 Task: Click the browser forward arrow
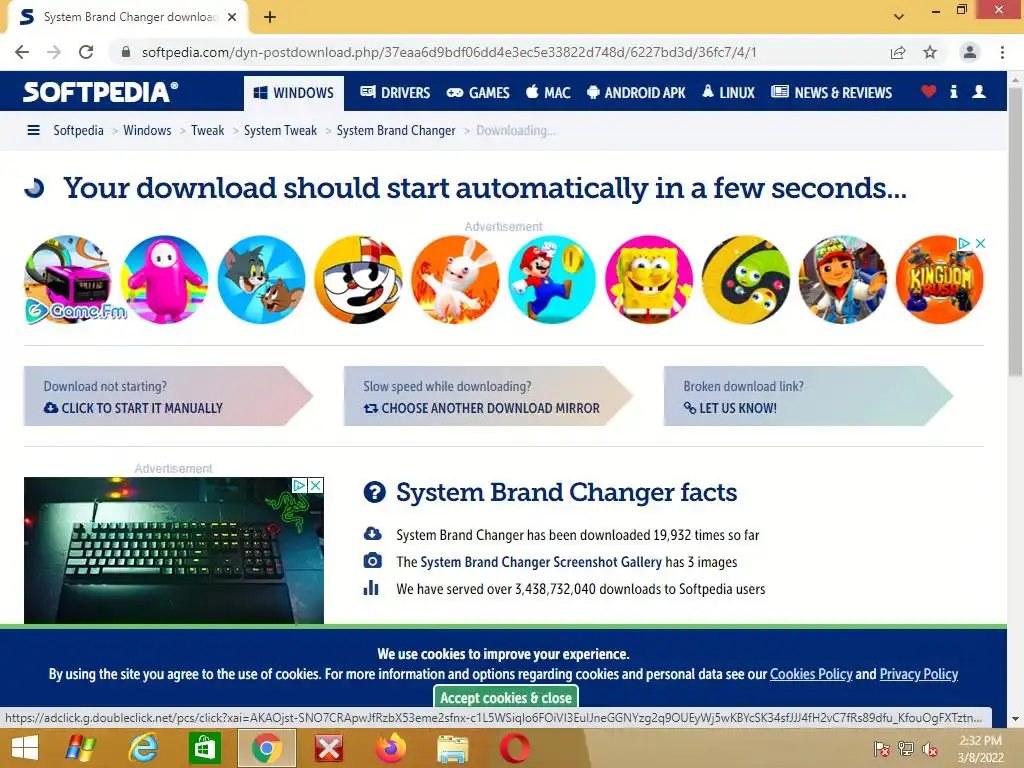(x=54, y=52)
